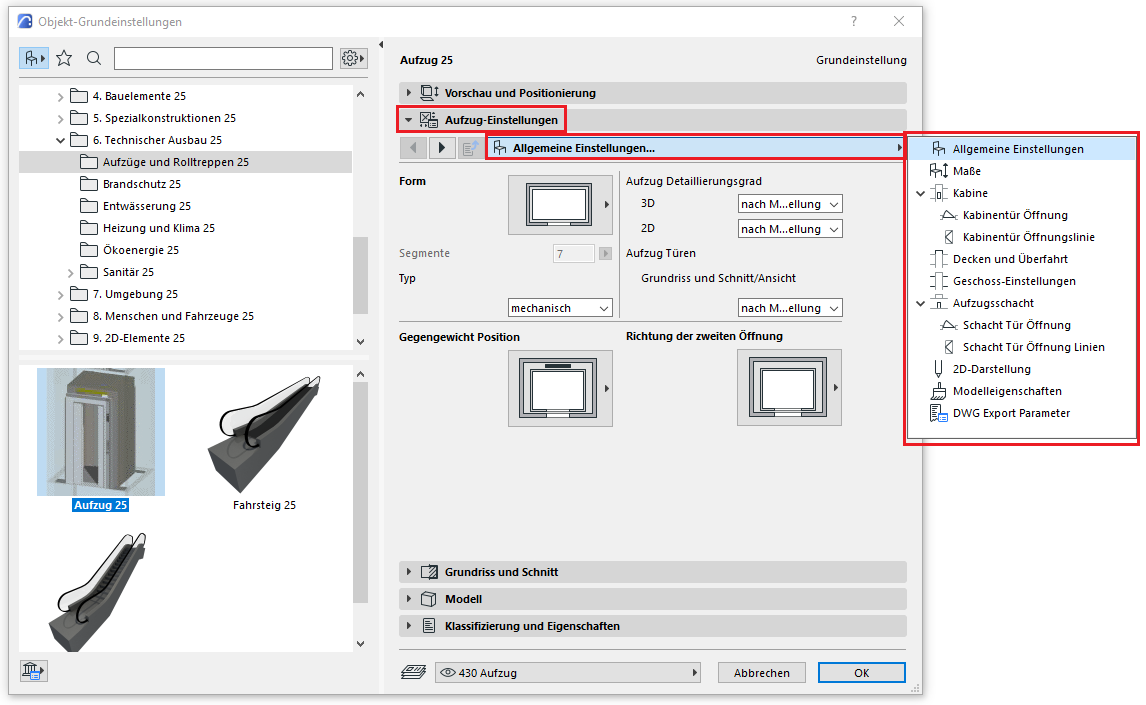The height and width of the screenshot is (705, 1146).
Task: Collapse the 6. Technischer Ausbau 25 folder
Action: pos(61,140)
